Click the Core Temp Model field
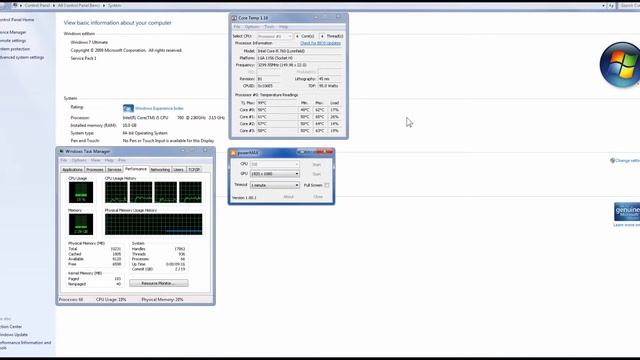640x360 pixels. tap(300, 51)
